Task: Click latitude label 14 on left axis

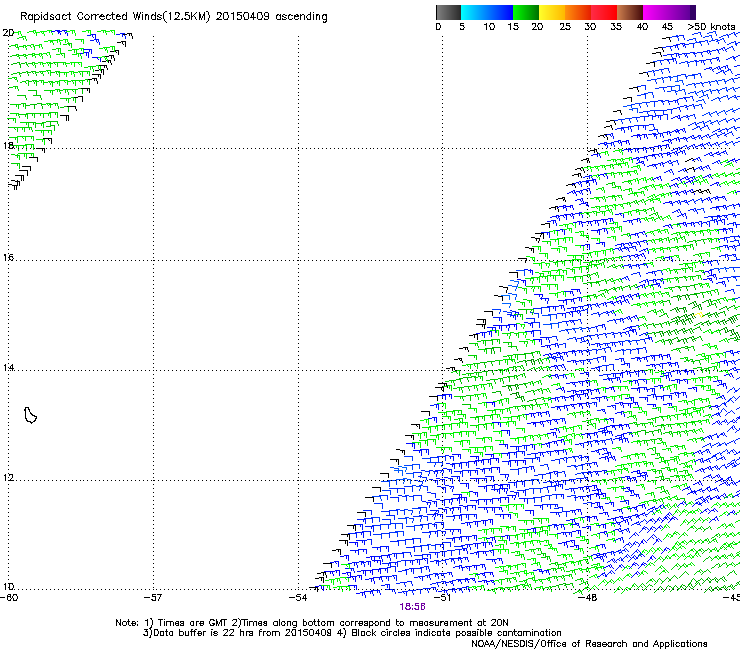Action: [8, 368]
